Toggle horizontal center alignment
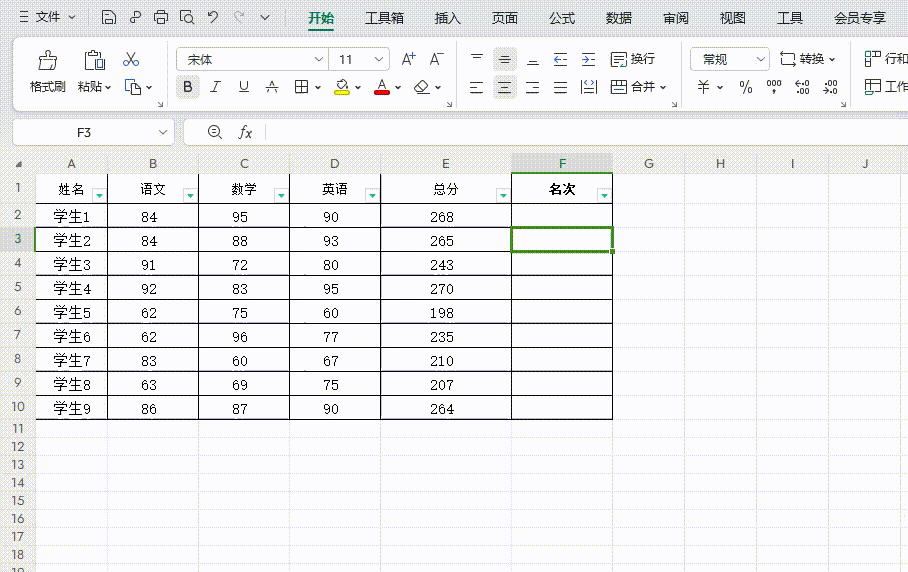This screenshot has width=908, height=572. click(505, 87)
